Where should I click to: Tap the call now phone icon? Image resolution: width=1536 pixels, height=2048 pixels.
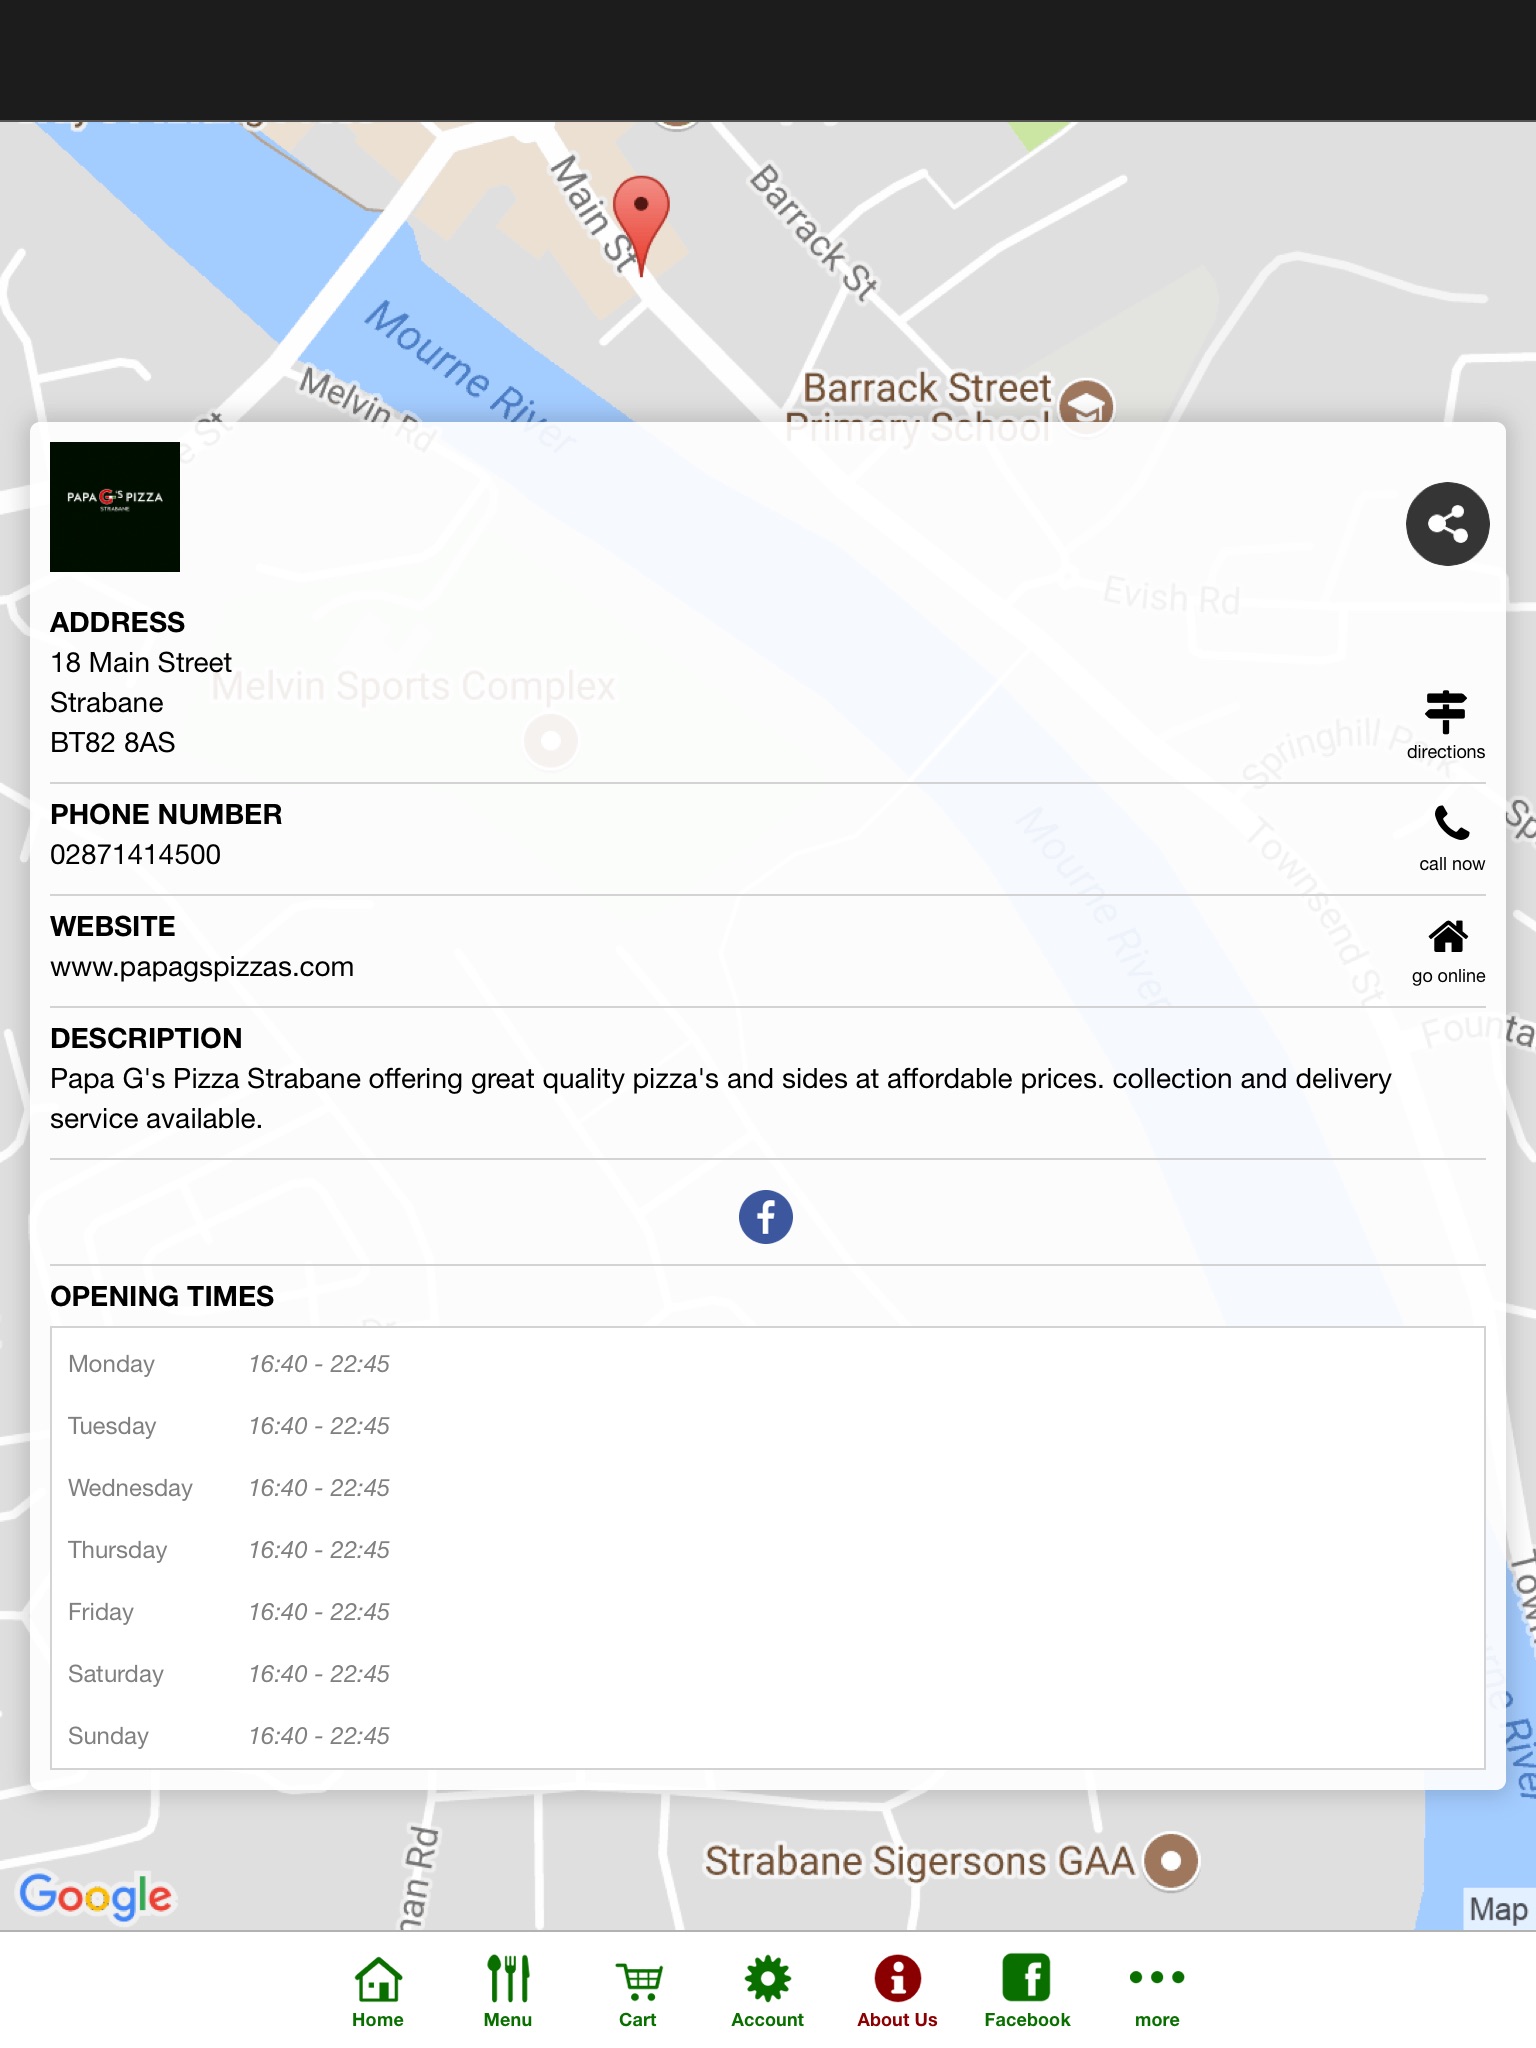tap(1451, 823)
